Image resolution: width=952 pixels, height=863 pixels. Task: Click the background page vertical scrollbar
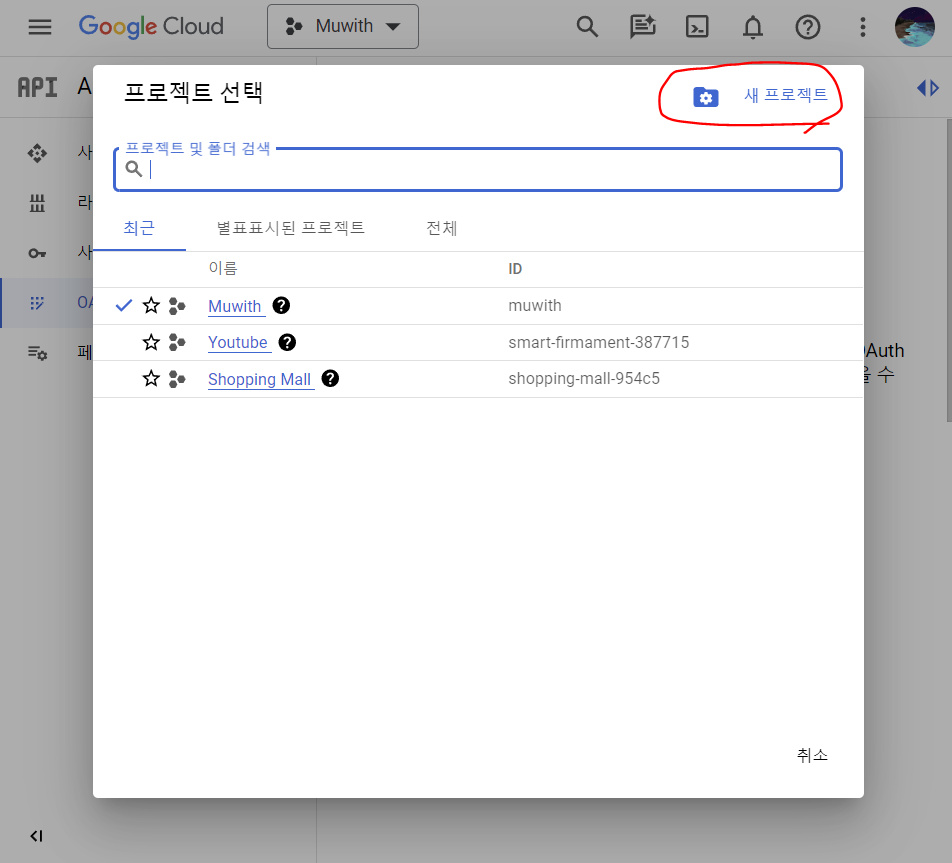pos(949,270)
